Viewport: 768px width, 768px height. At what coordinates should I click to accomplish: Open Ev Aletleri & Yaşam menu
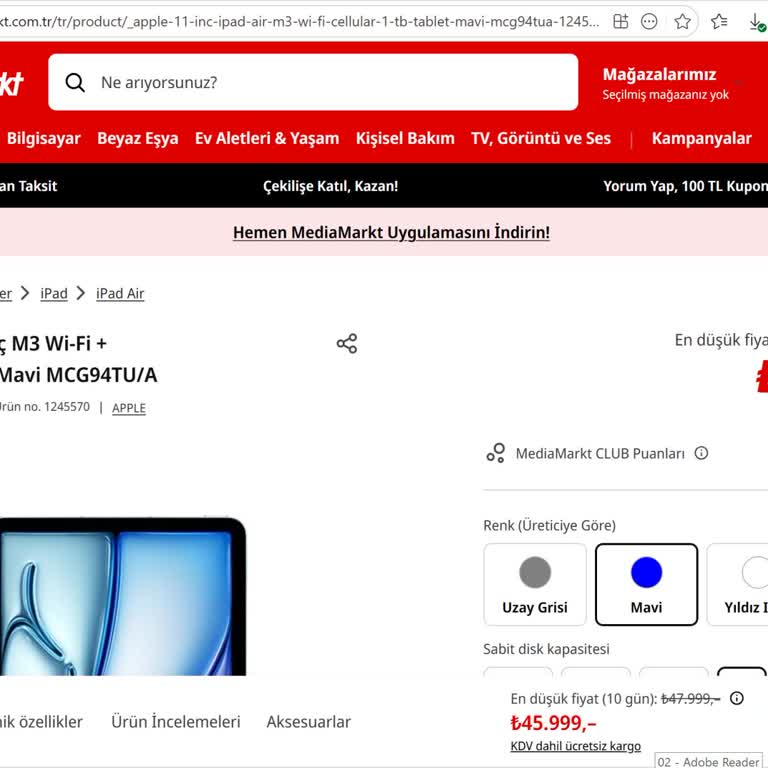pos(267,139)
